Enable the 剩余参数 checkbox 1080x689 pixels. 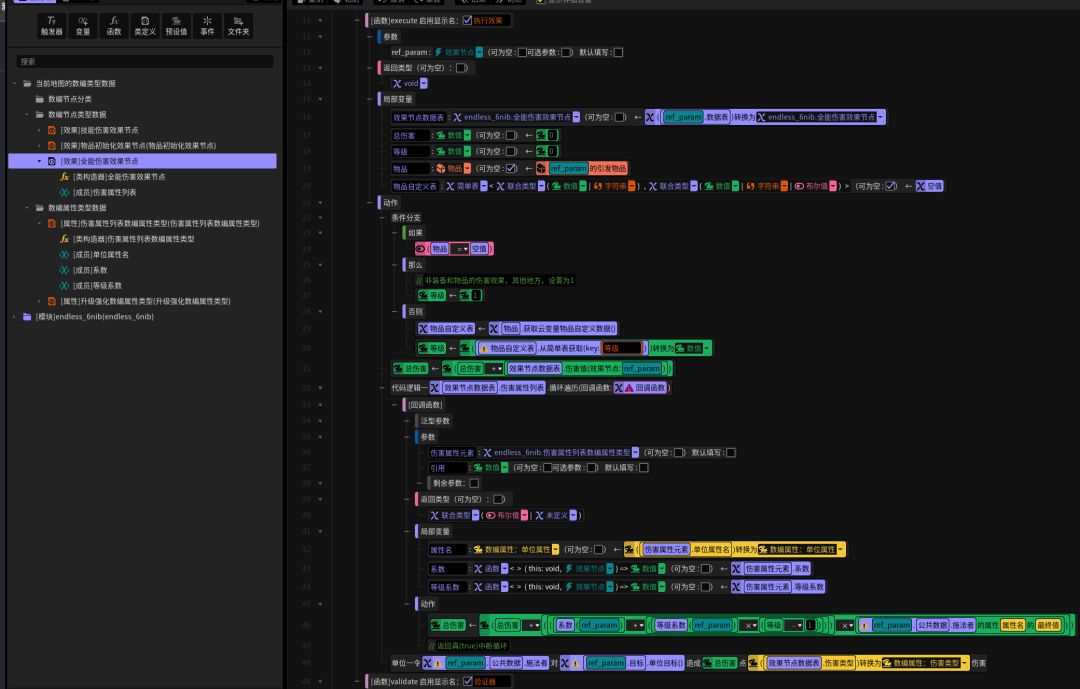point(474,483)
